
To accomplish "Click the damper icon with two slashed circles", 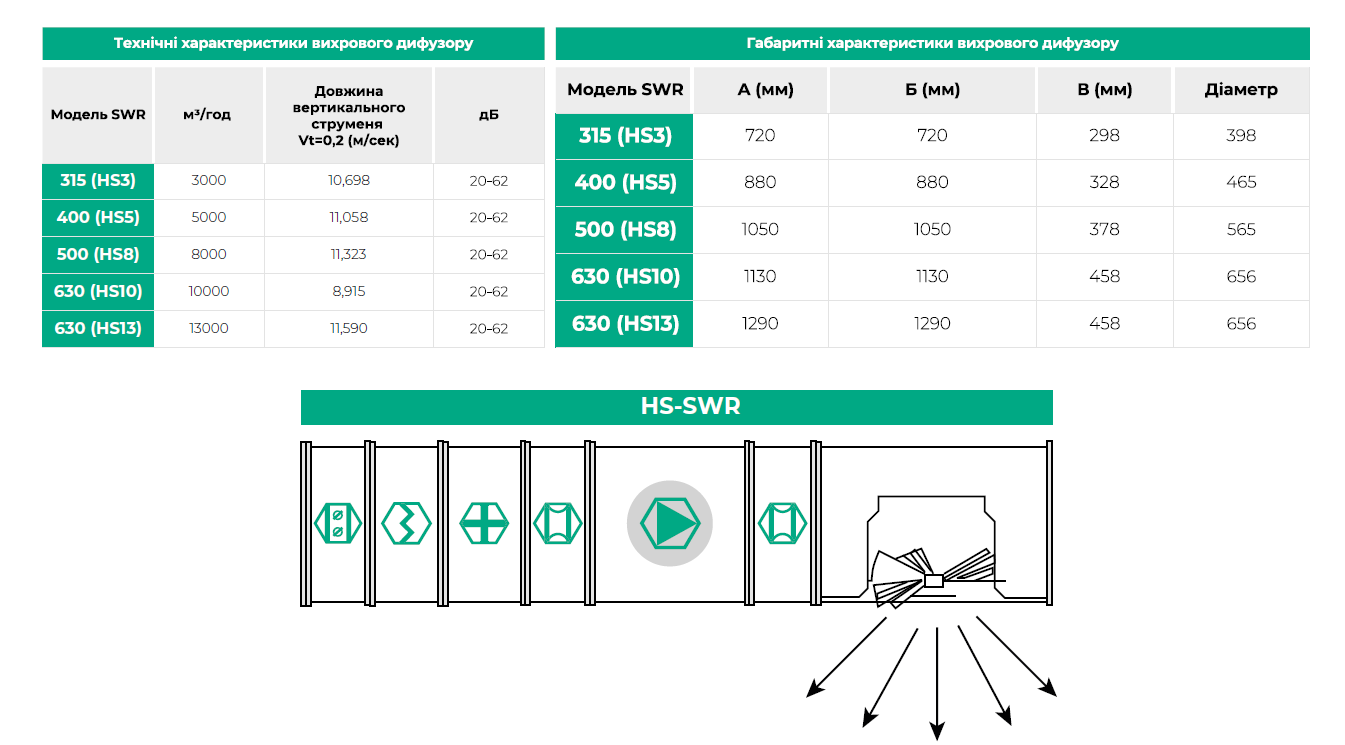I will pos(337,523).
